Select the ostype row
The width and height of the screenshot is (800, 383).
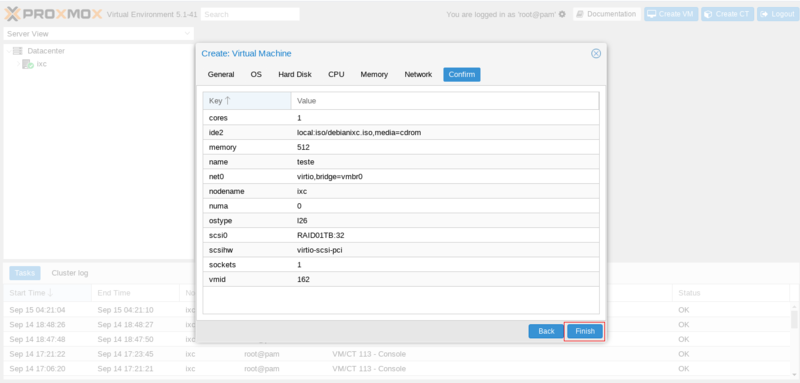click(x=401, y=221)
